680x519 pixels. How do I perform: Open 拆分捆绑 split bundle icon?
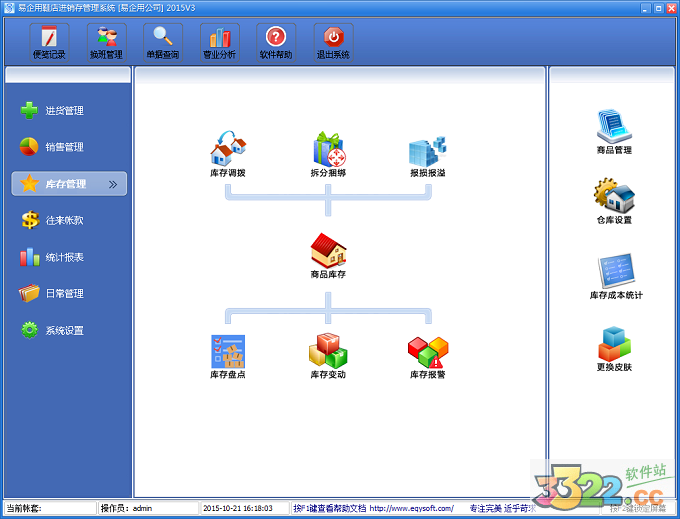pos(328,154)
